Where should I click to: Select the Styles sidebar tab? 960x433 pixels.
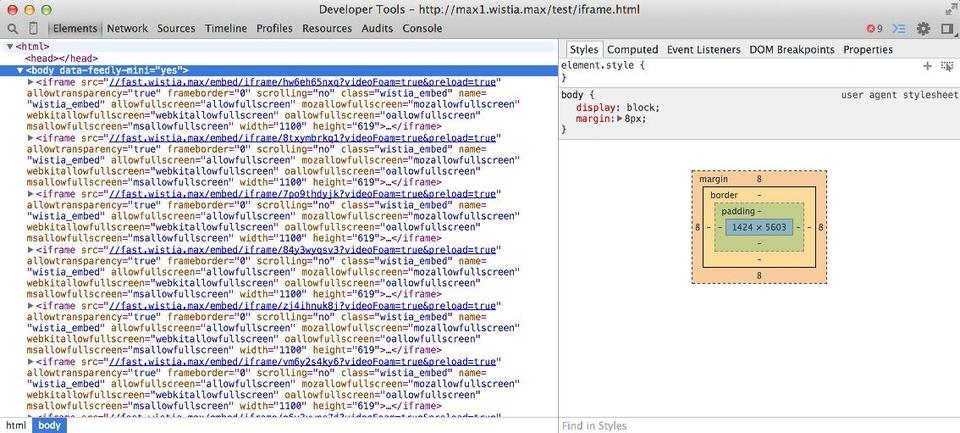tap(583, 50)
